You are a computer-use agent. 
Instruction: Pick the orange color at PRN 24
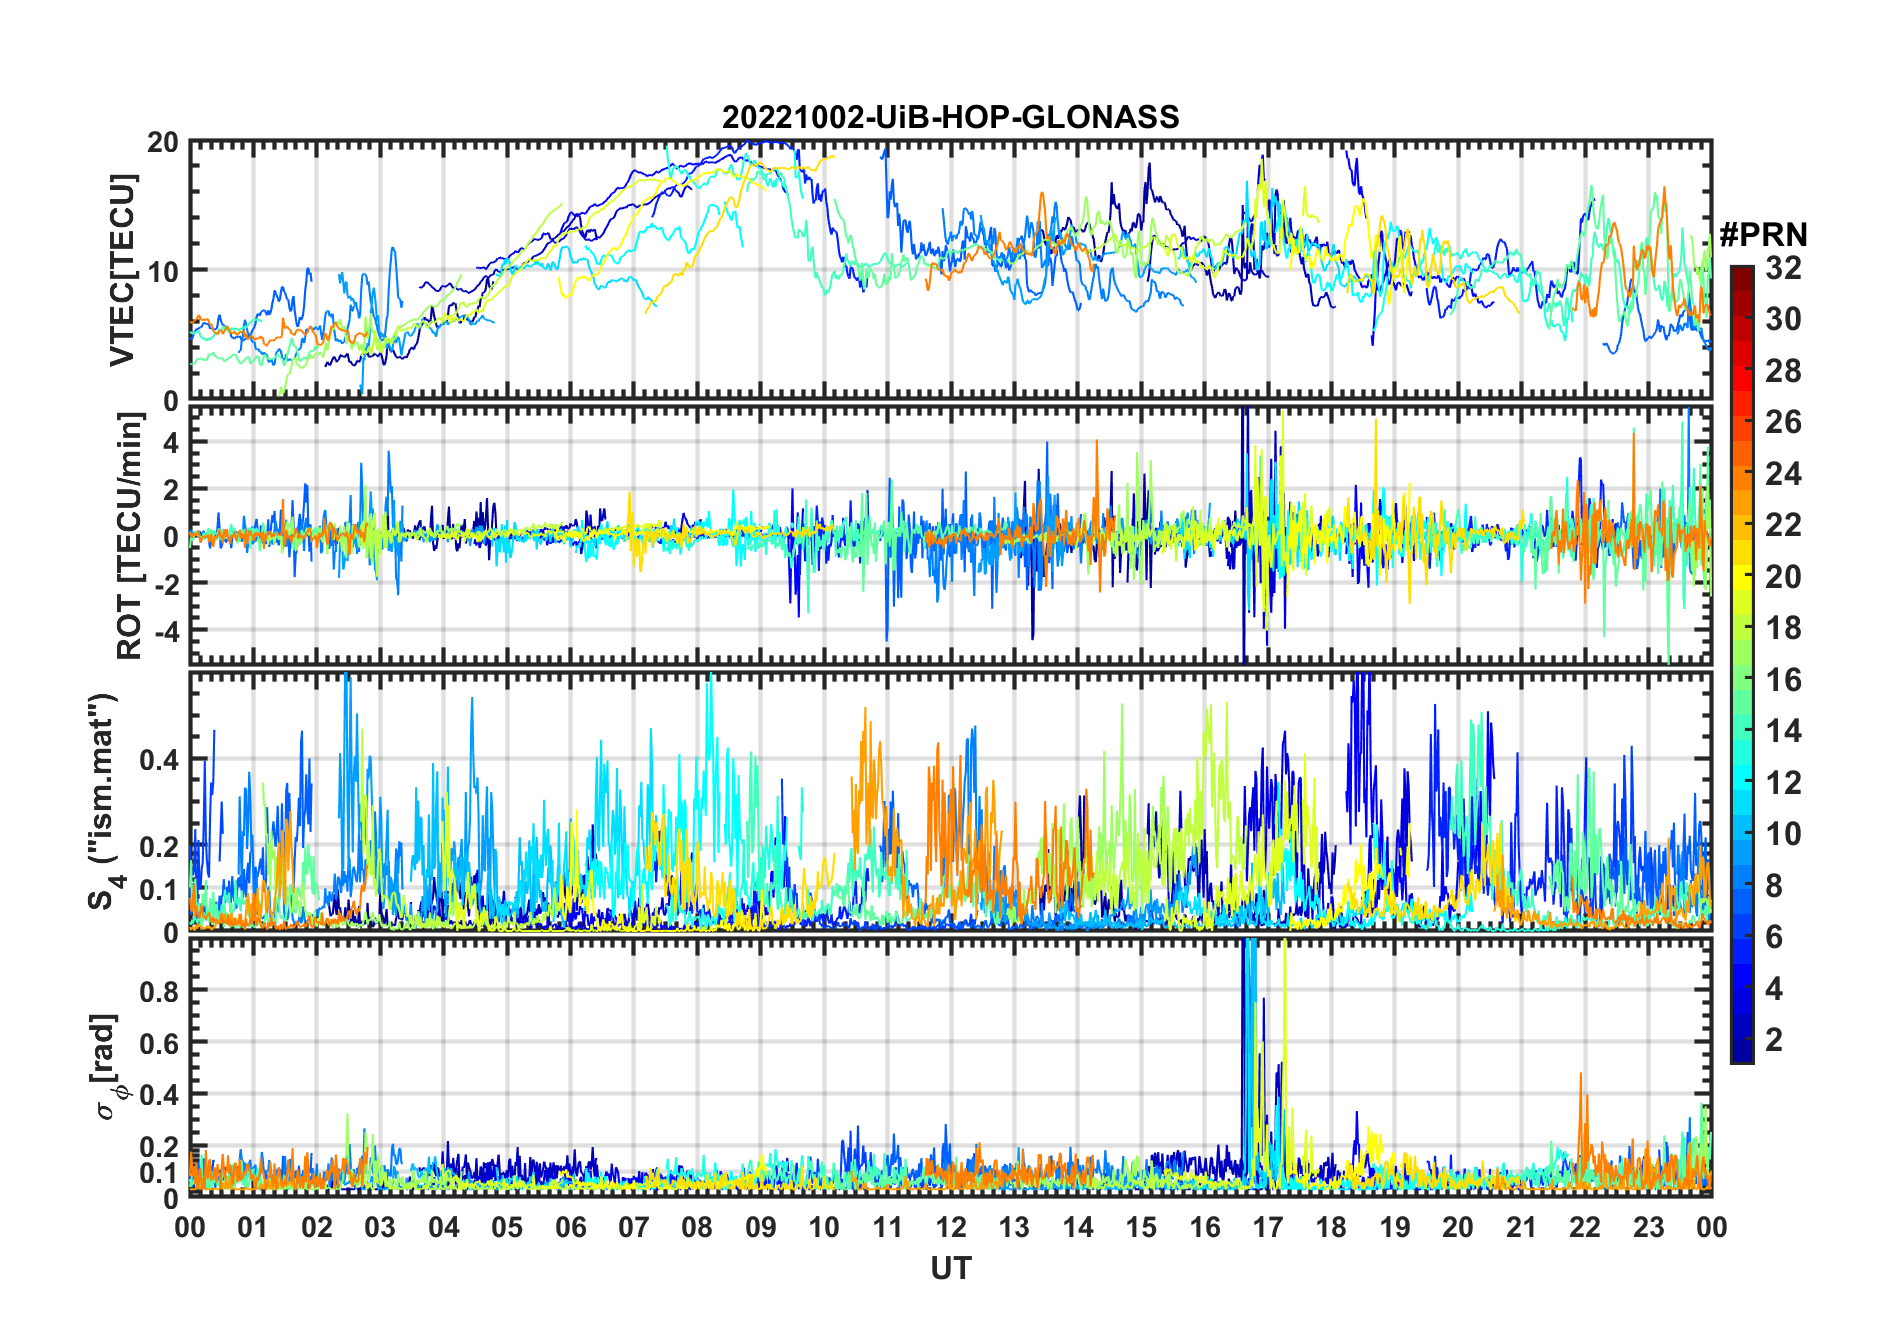pyautogui.click(x=1741, y=473)
